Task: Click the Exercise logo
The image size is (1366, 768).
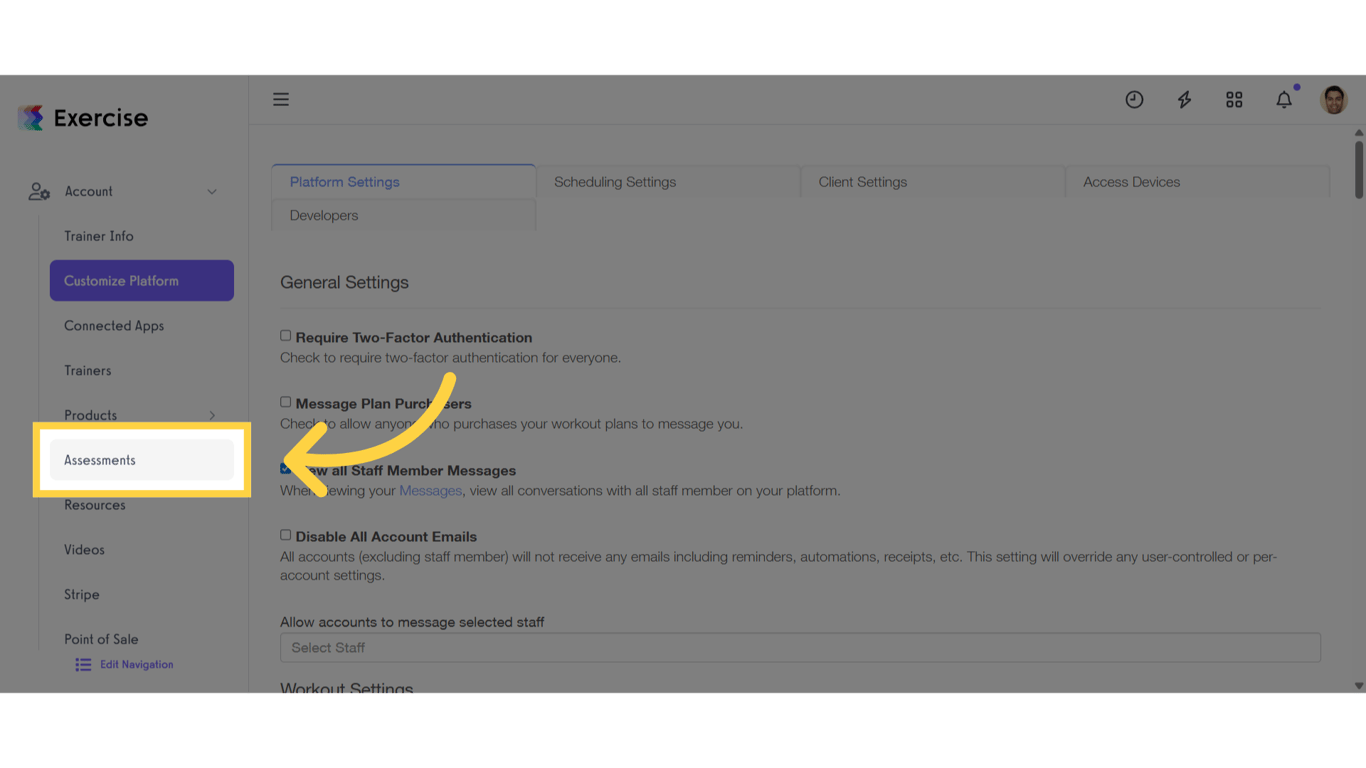Action: pos(82,117)
